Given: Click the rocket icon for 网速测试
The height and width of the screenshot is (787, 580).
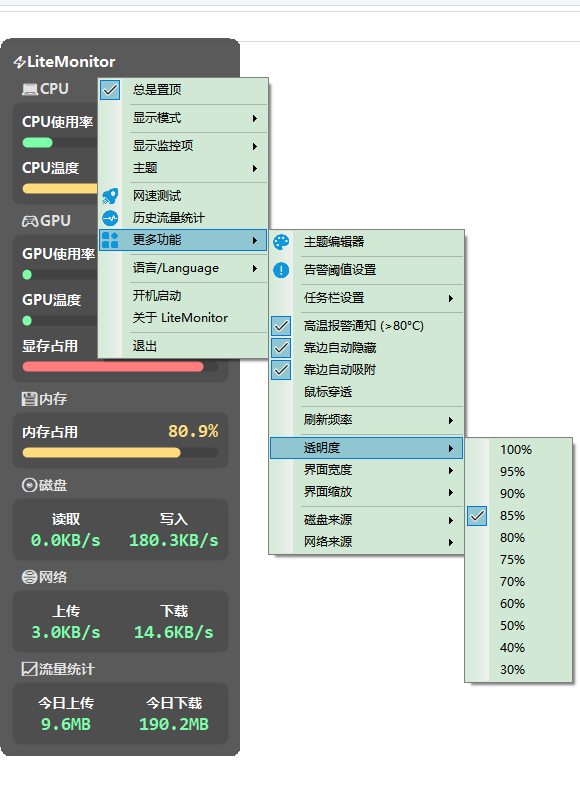Looking at the screenshot, I should click(x=110, y=196).
